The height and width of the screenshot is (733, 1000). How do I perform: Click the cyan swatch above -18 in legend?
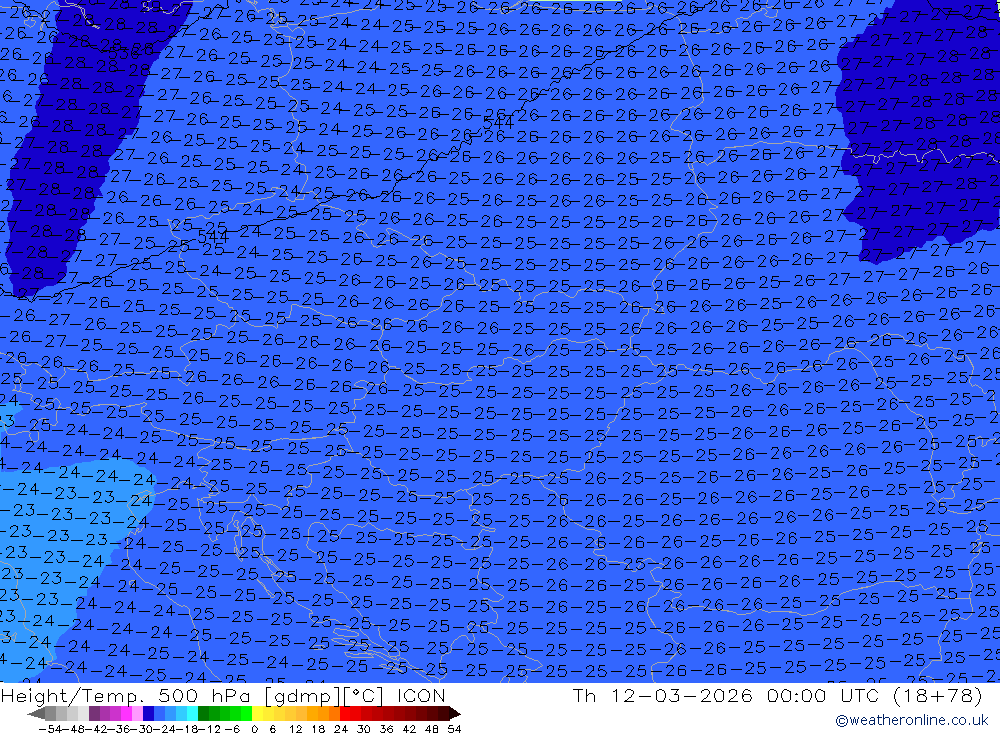[x=192, y=714]
